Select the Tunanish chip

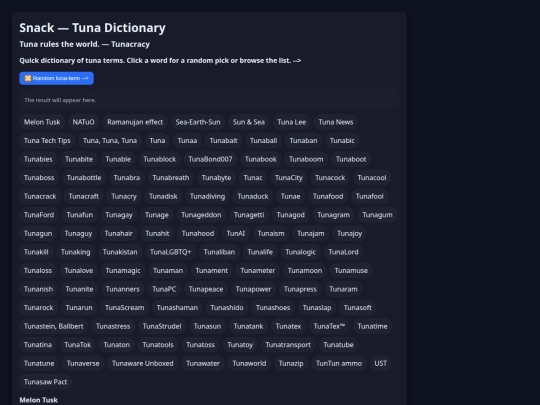[39, 289]
